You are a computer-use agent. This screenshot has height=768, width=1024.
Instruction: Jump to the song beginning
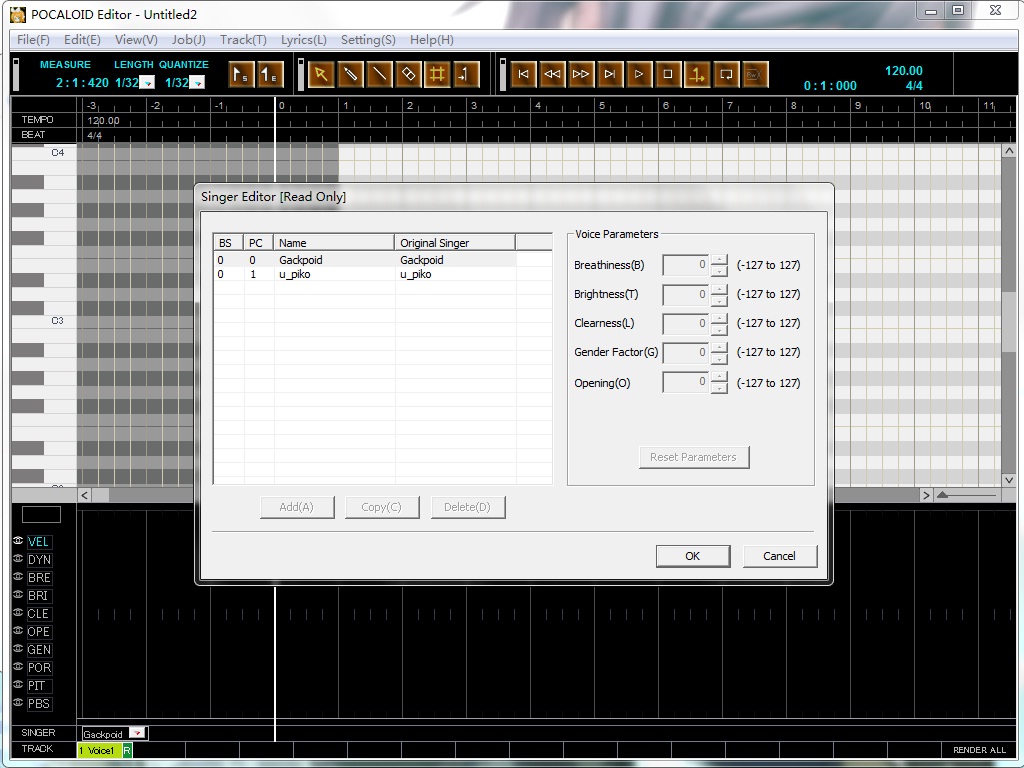pyautogui.click(x=523, y=74)
